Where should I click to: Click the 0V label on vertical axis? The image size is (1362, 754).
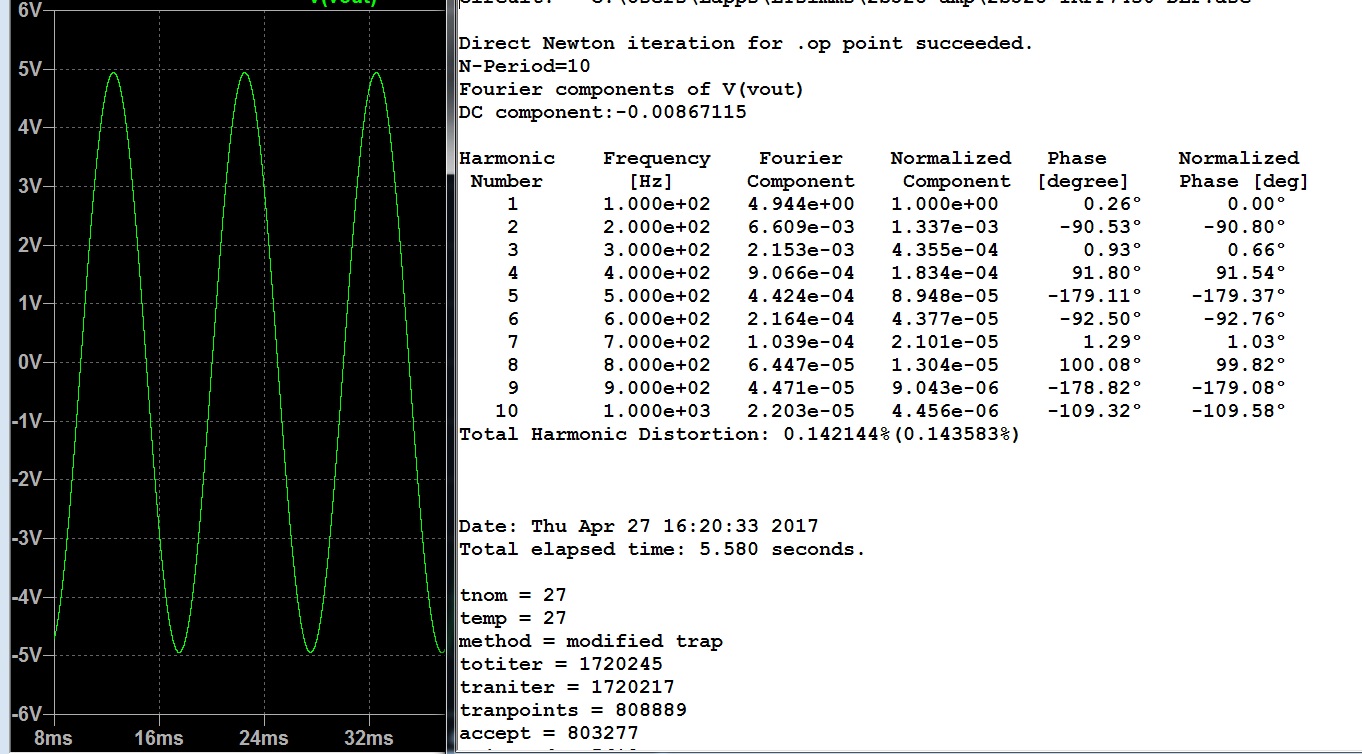[29, 362]
